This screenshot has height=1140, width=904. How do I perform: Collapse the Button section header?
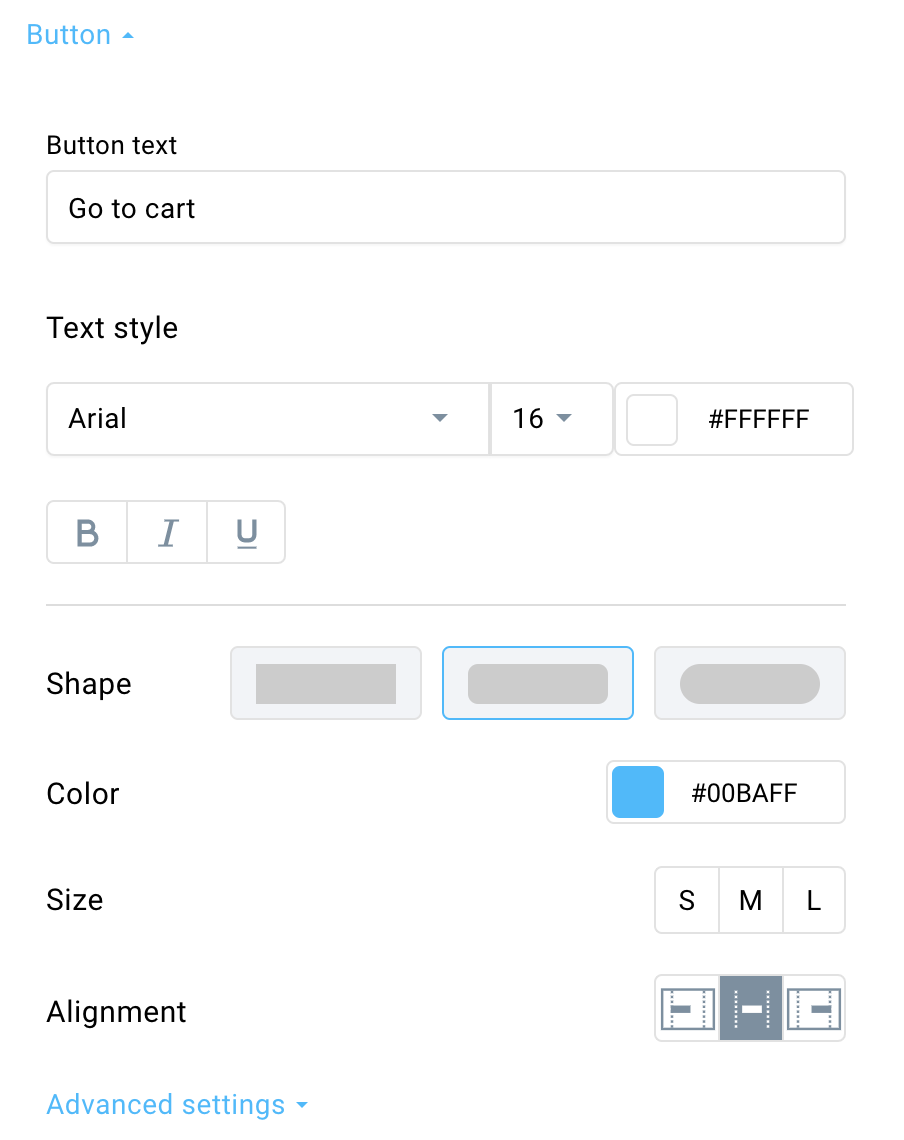pyautogui.click(x=80, y=35)
